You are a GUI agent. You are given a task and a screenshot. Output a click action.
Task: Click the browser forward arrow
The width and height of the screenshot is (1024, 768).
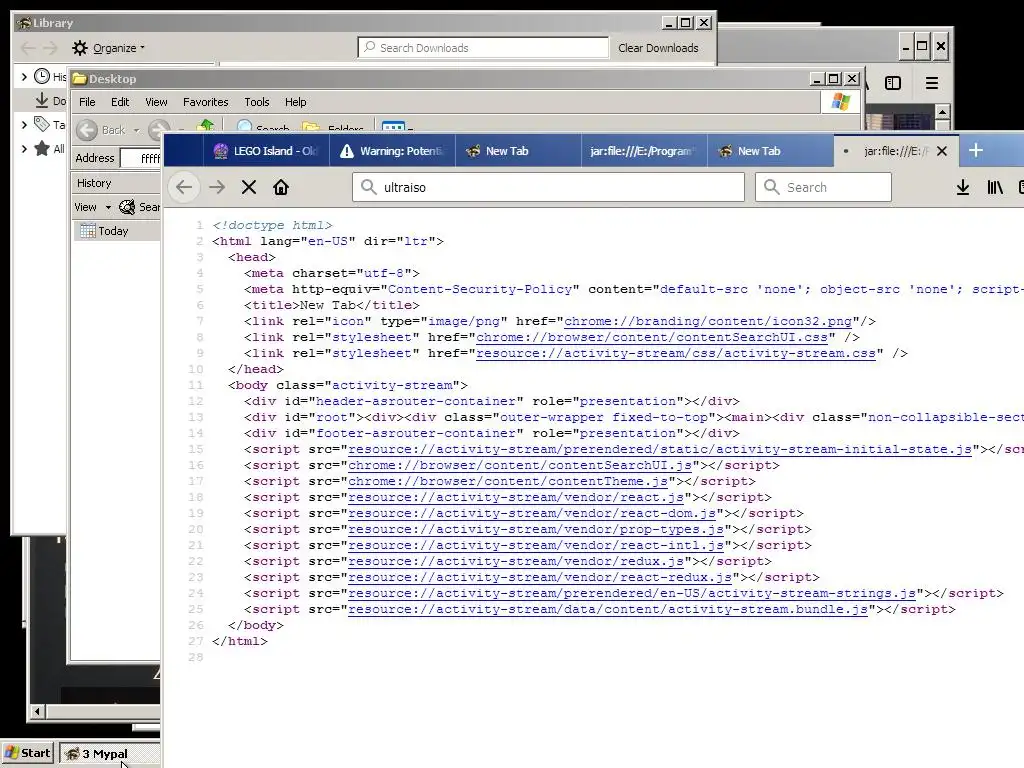[217, 187]
